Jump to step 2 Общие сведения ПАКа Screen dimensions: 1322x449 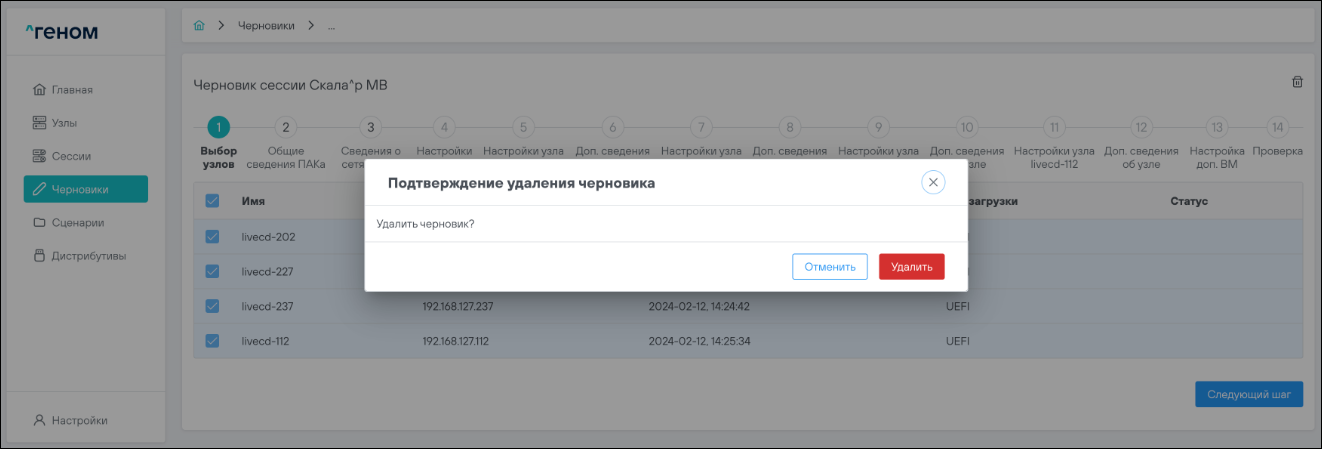[x=285, y=127]
